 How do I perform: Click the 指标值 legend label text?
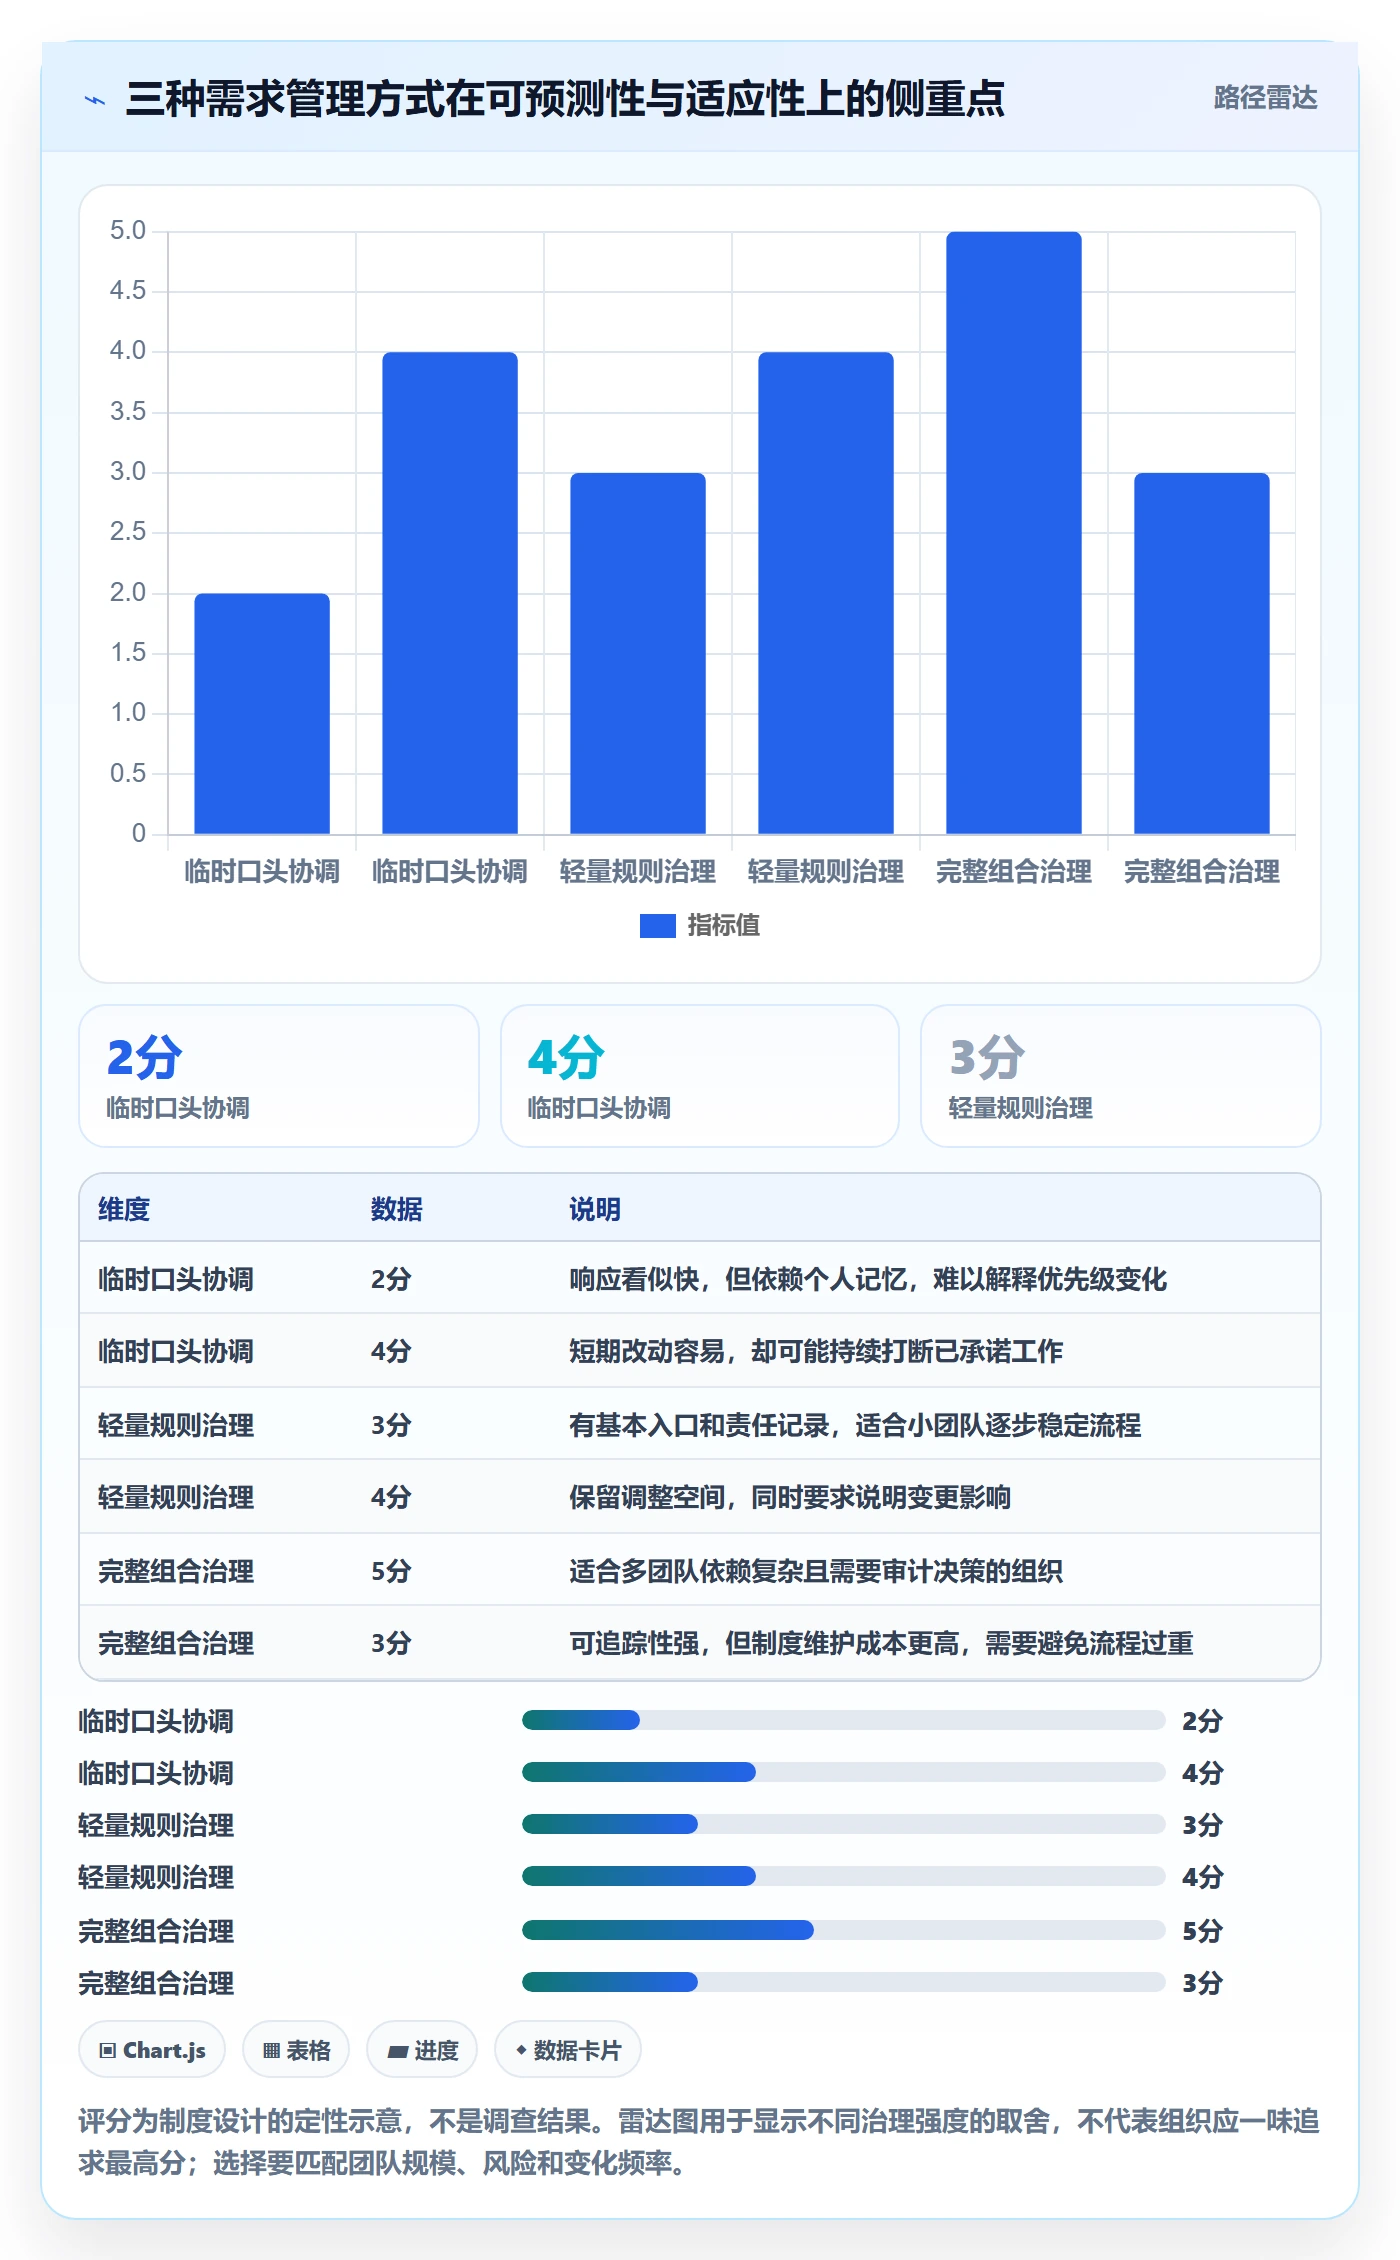click(723, 926)
